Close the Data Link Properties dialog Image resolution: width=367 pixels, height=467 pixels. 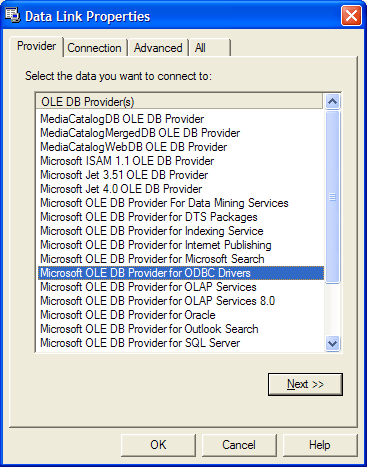351,16
